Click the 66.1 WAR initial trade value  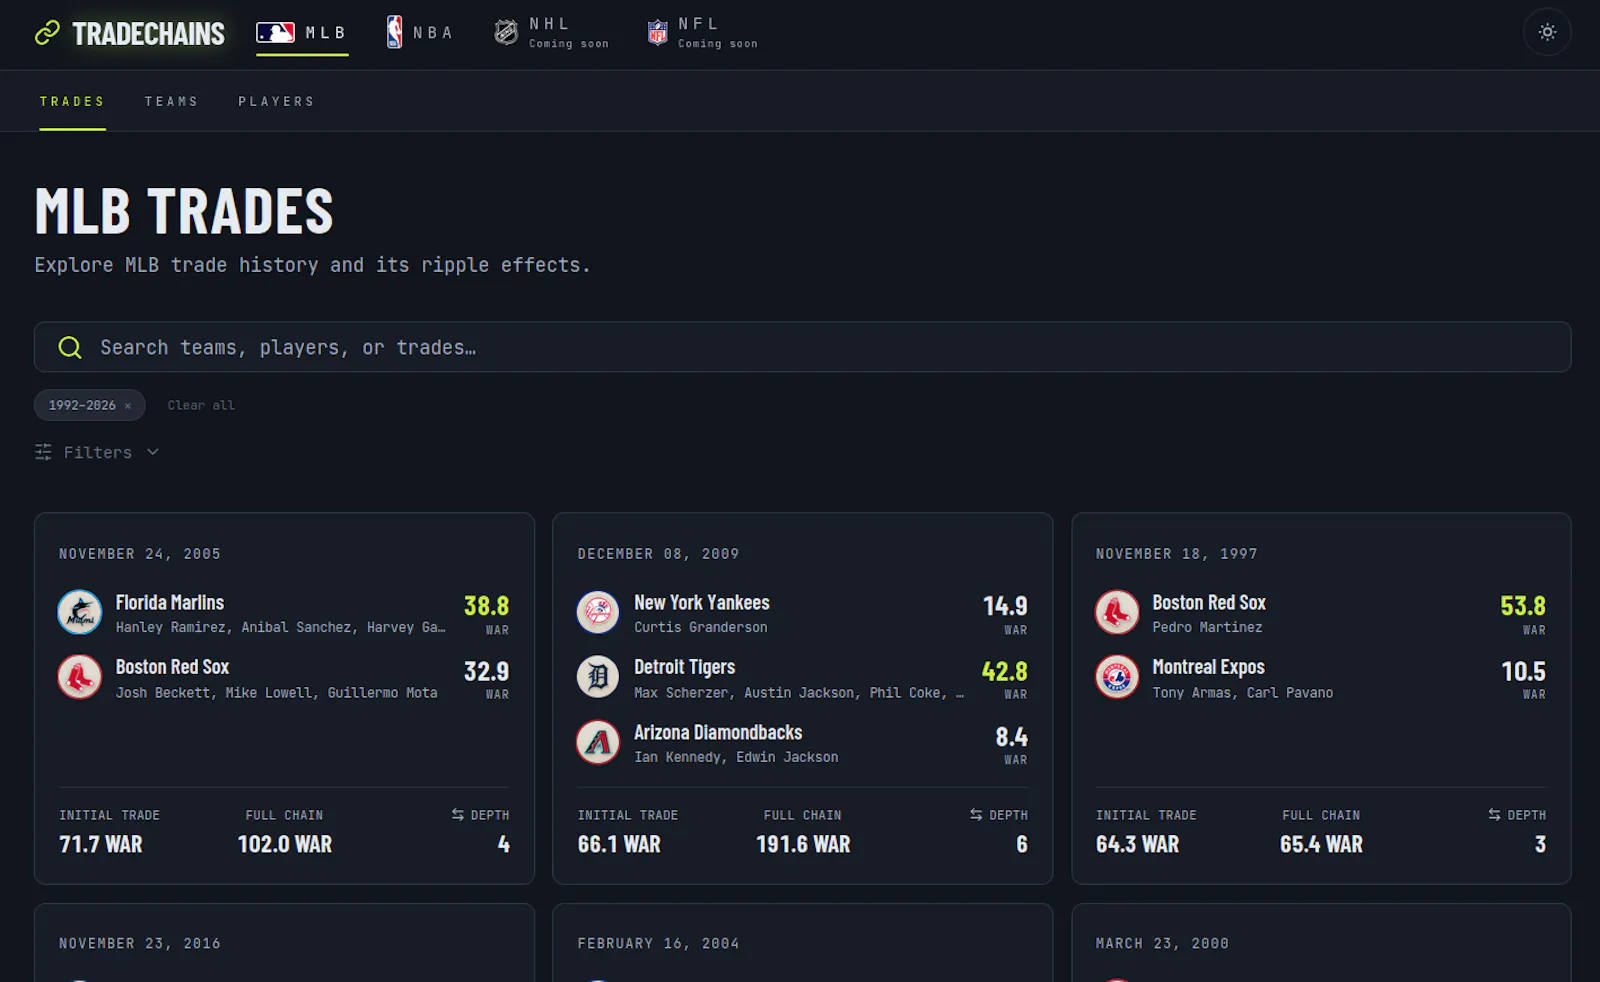619,845
